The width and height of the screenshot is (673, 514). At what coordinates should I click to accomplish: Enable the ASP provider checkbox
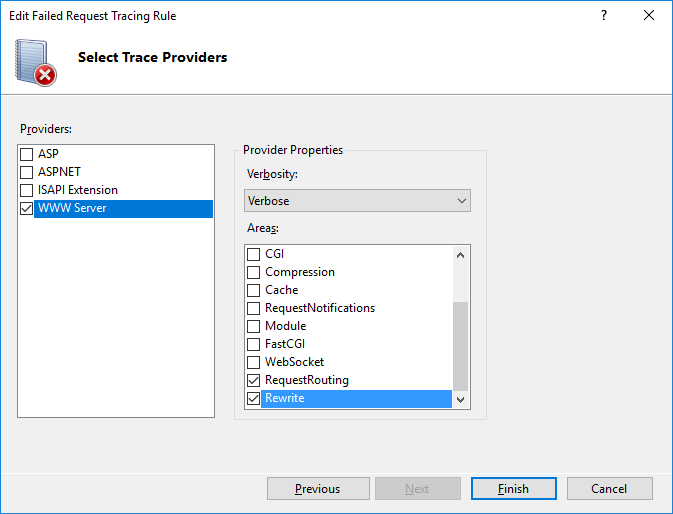27,154
